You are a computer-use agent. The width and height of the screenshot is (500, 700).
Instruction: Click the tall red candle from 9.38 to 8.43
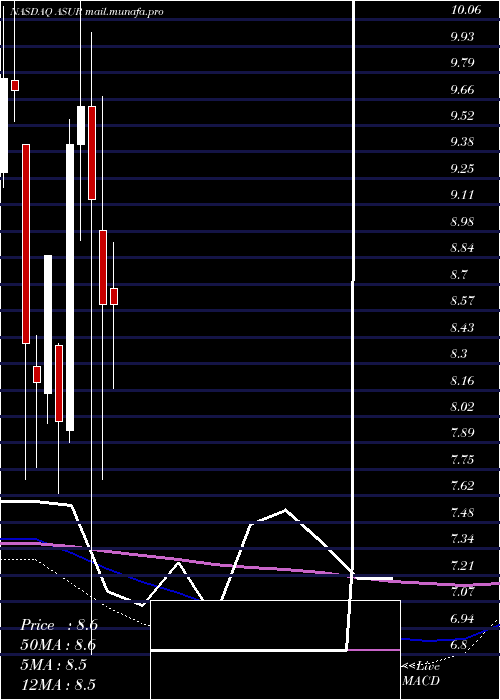(x=26, y=244)
